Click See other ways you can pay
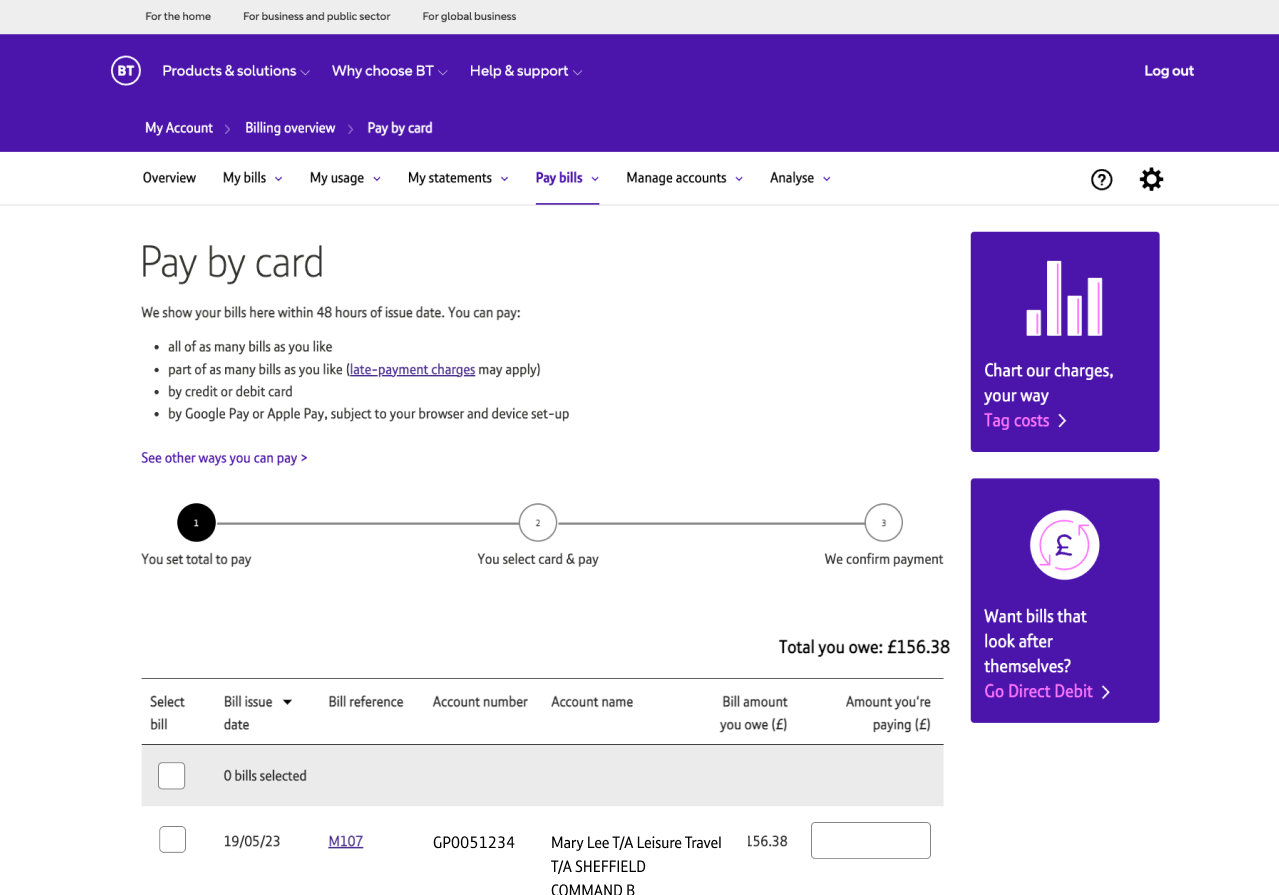 coord(224,458)
